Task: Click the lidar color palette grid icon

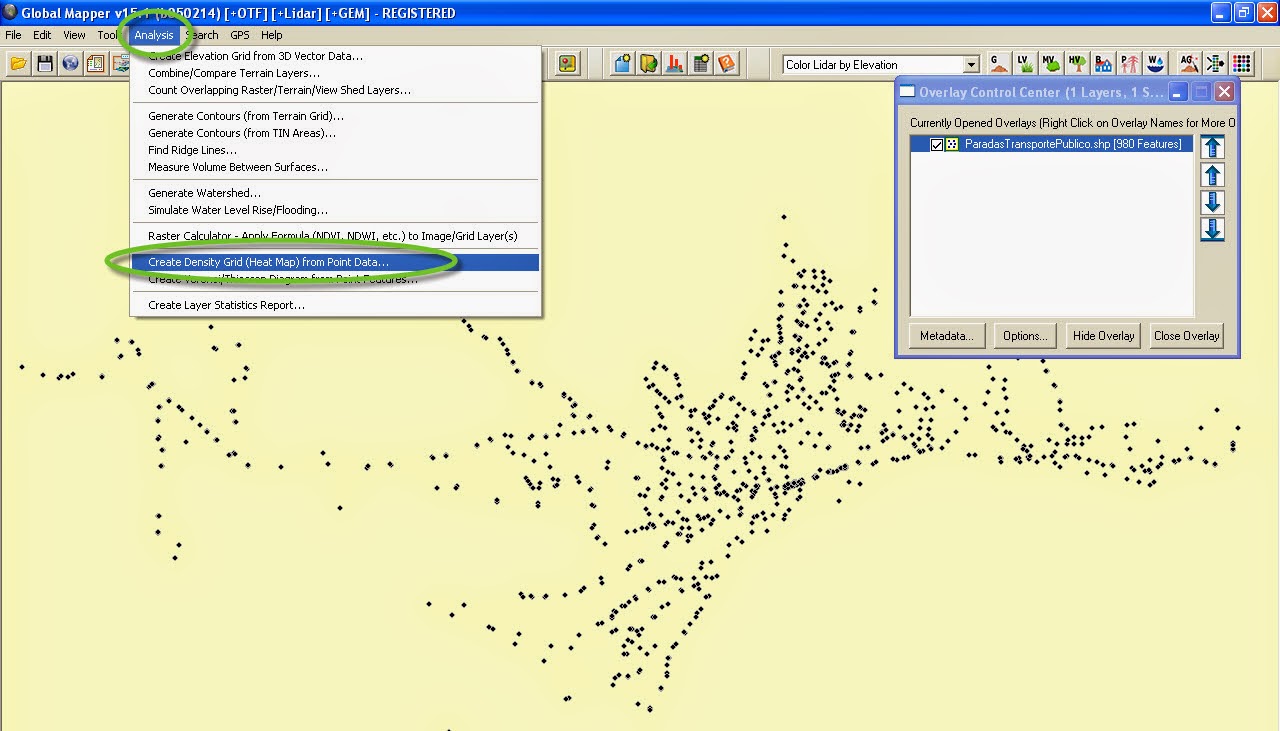Action: (x=1240, y=62)
